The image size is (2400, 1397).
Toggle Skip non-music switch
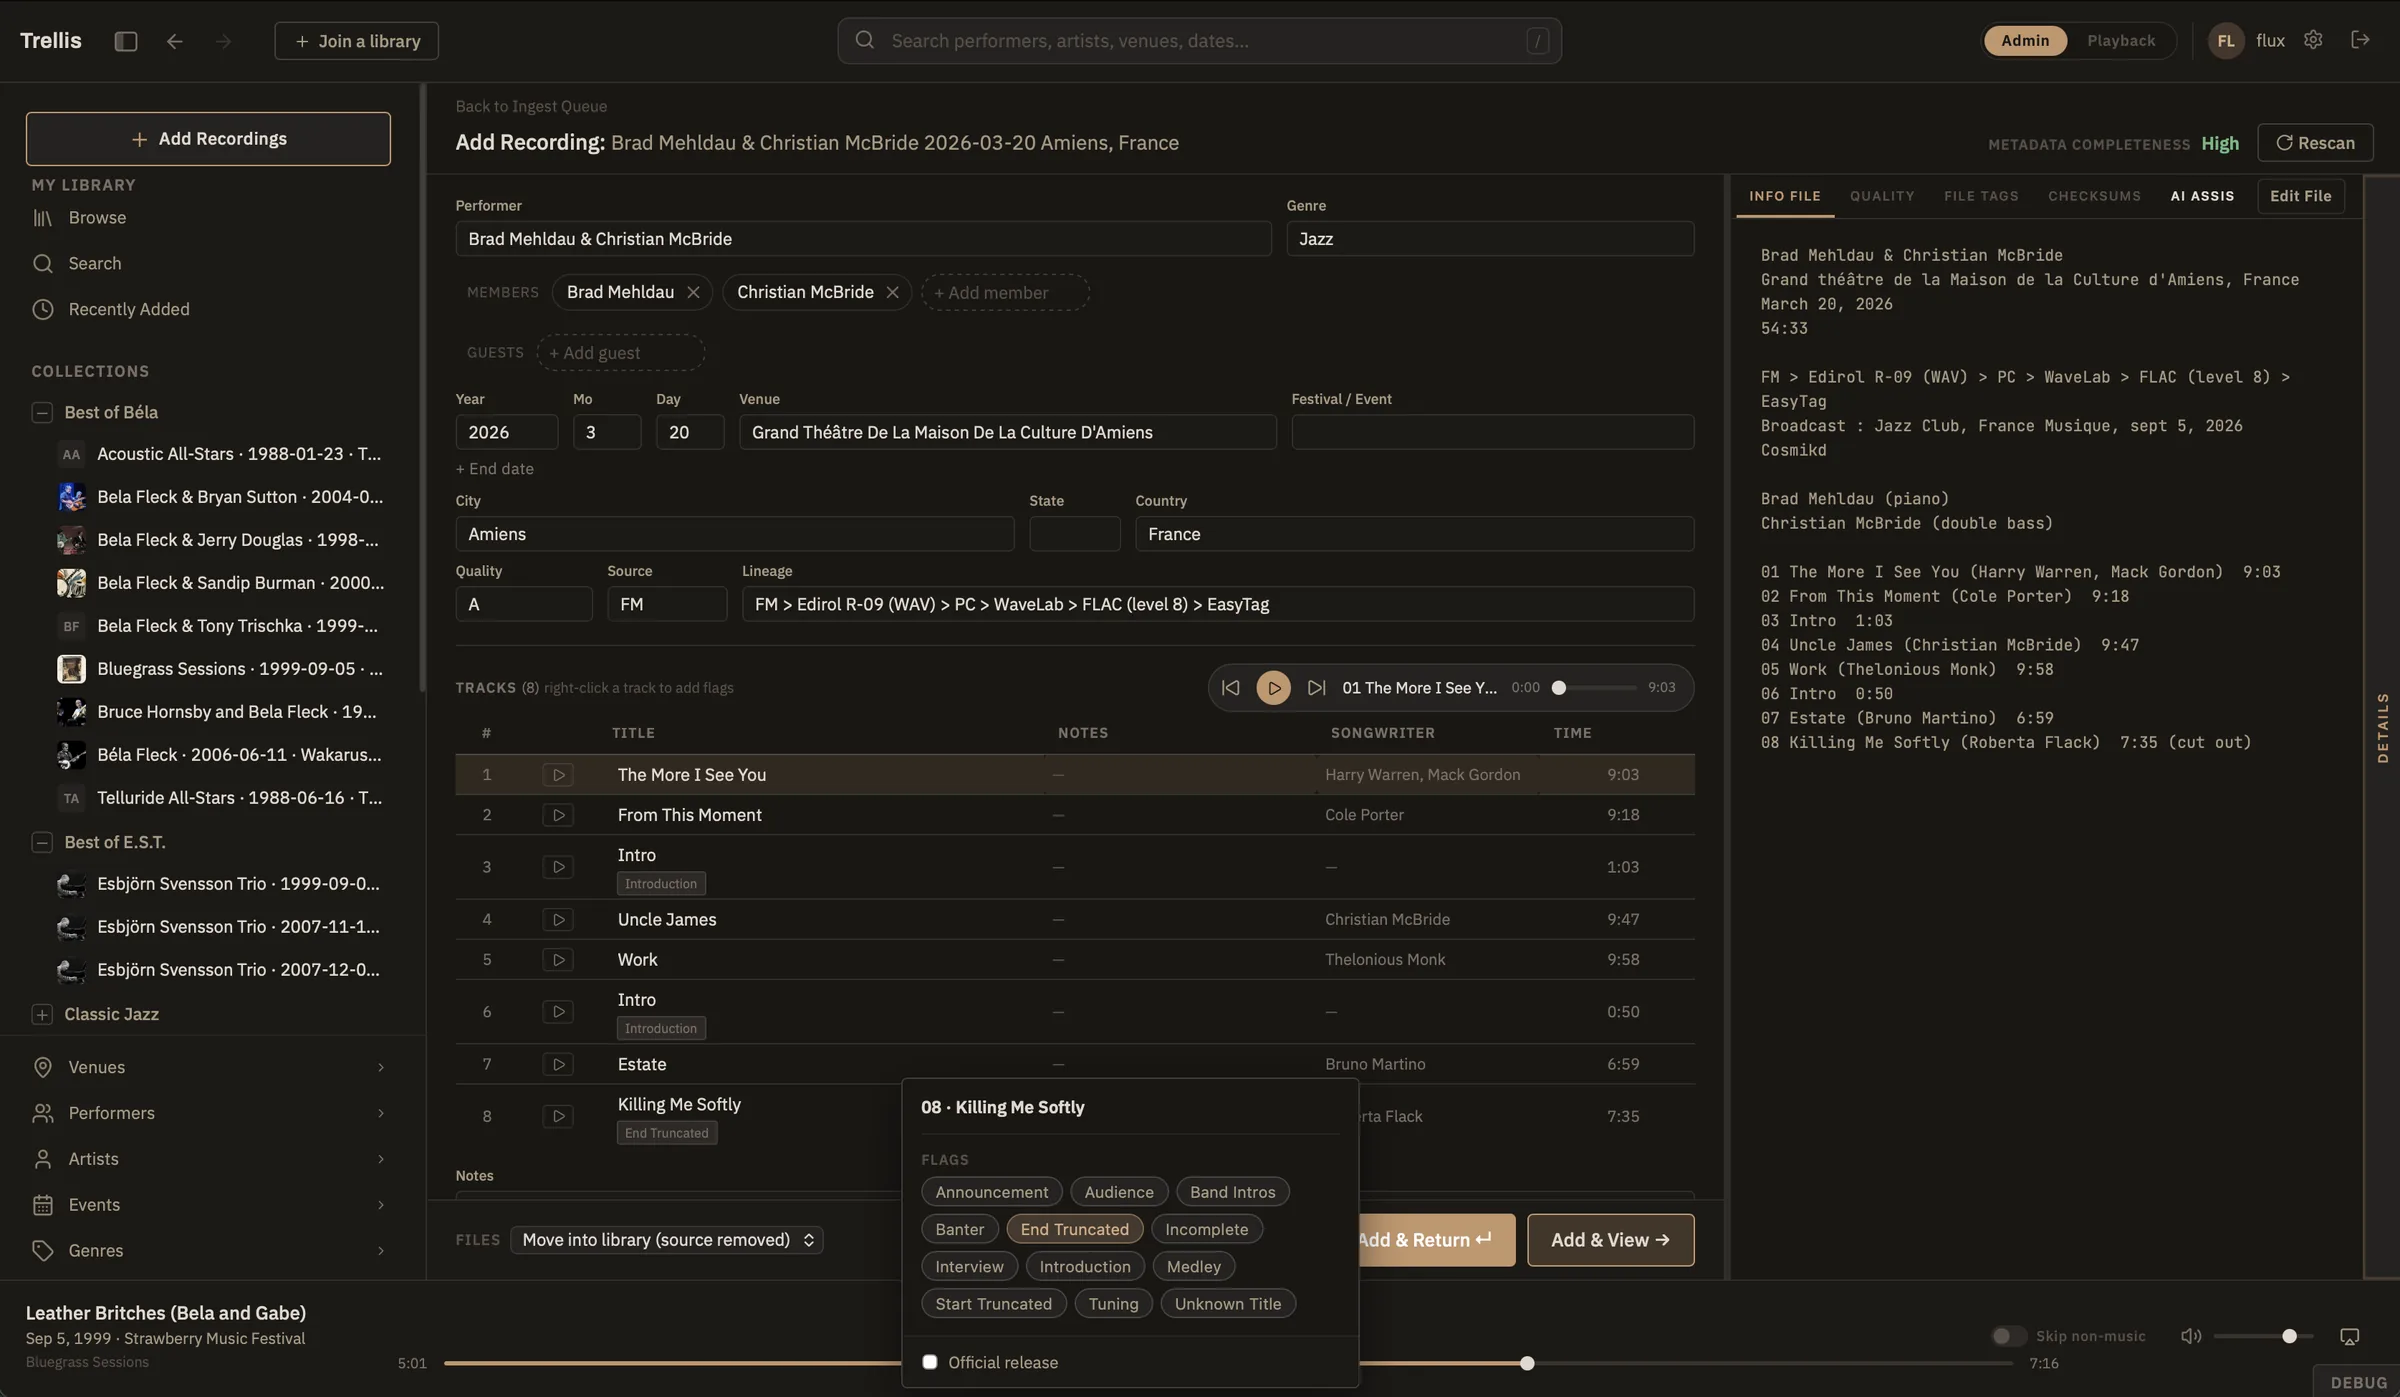click(x=2008, y=1336)
